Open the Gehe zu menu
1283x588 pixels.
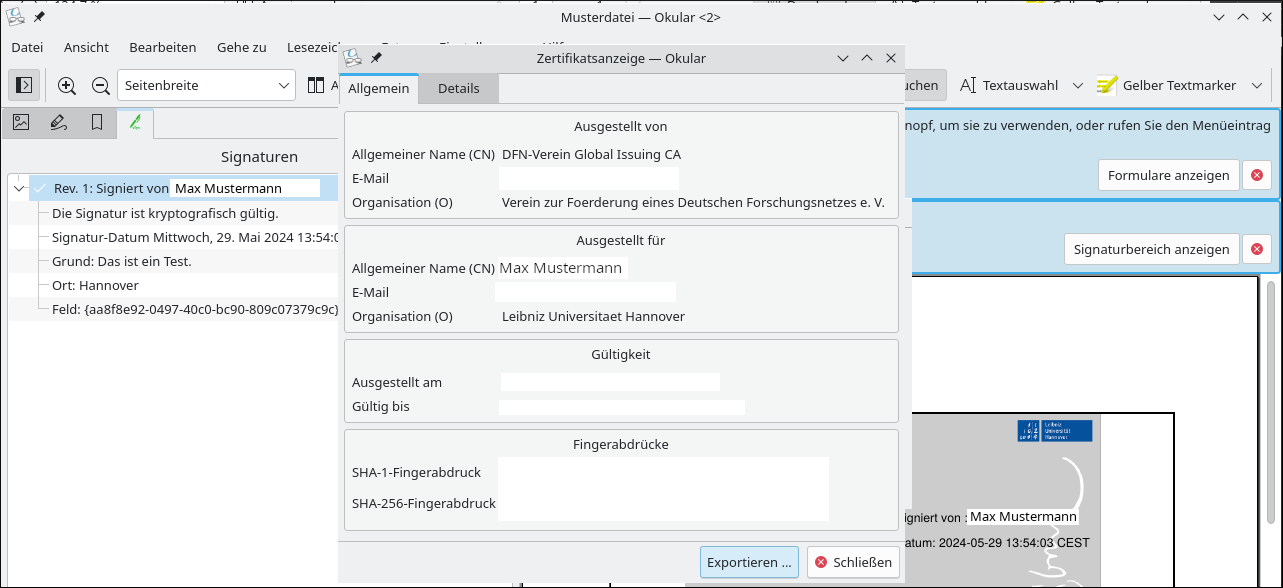241,47
